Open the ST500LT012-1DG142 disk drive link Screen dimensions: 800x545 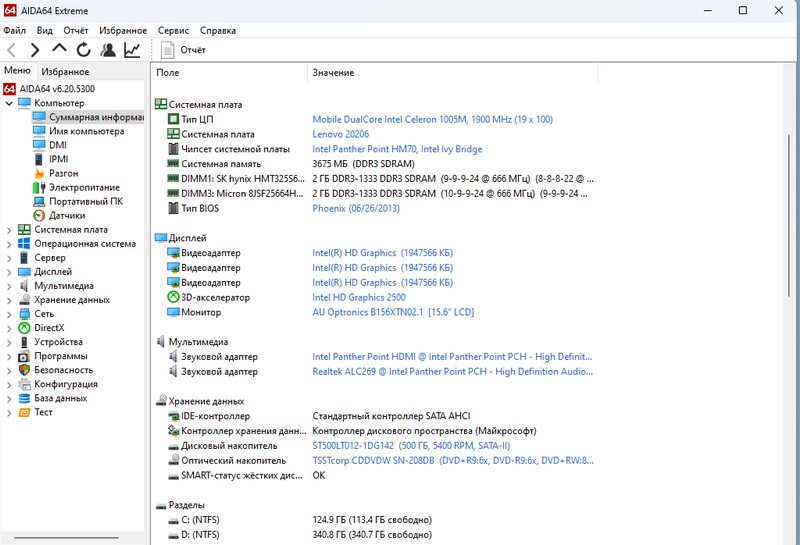411,445
